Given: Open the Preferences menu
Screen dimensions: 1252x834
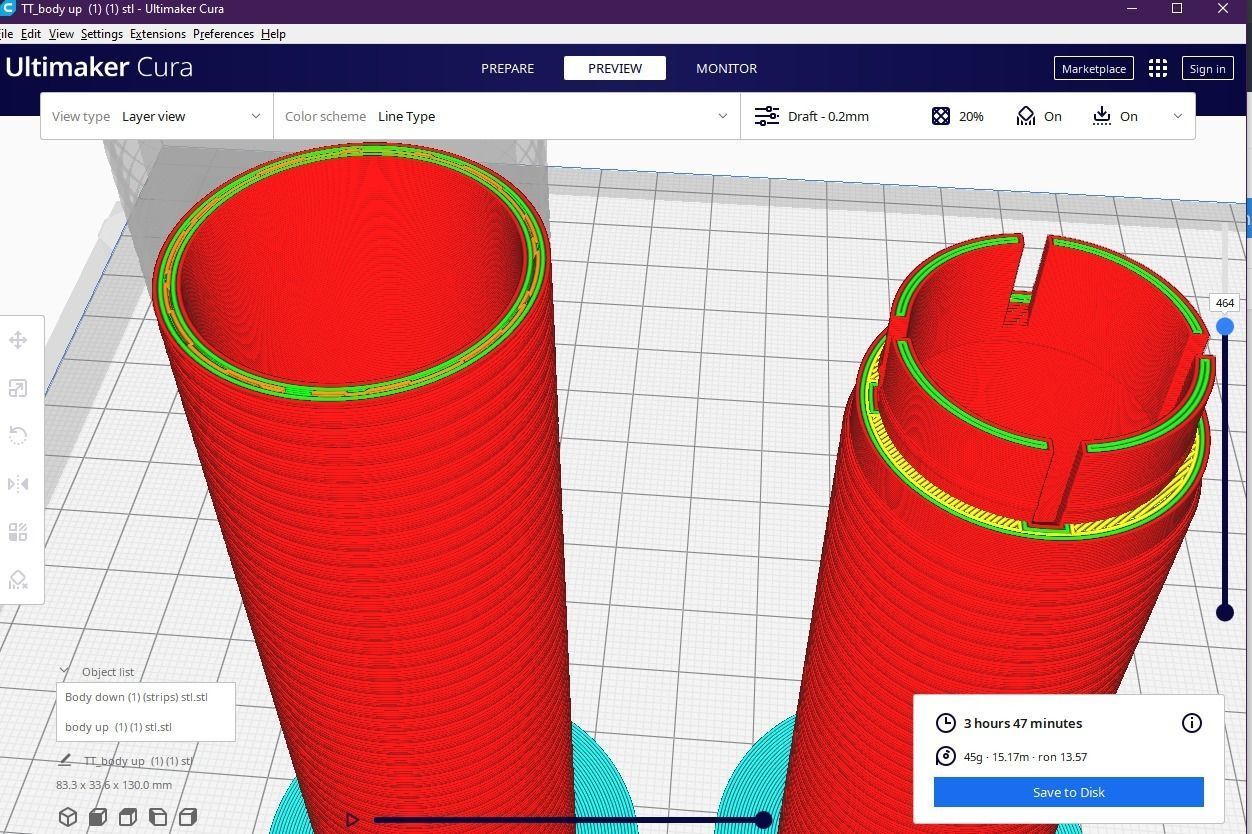Looking at the screenshot, I should coord(223,34).
